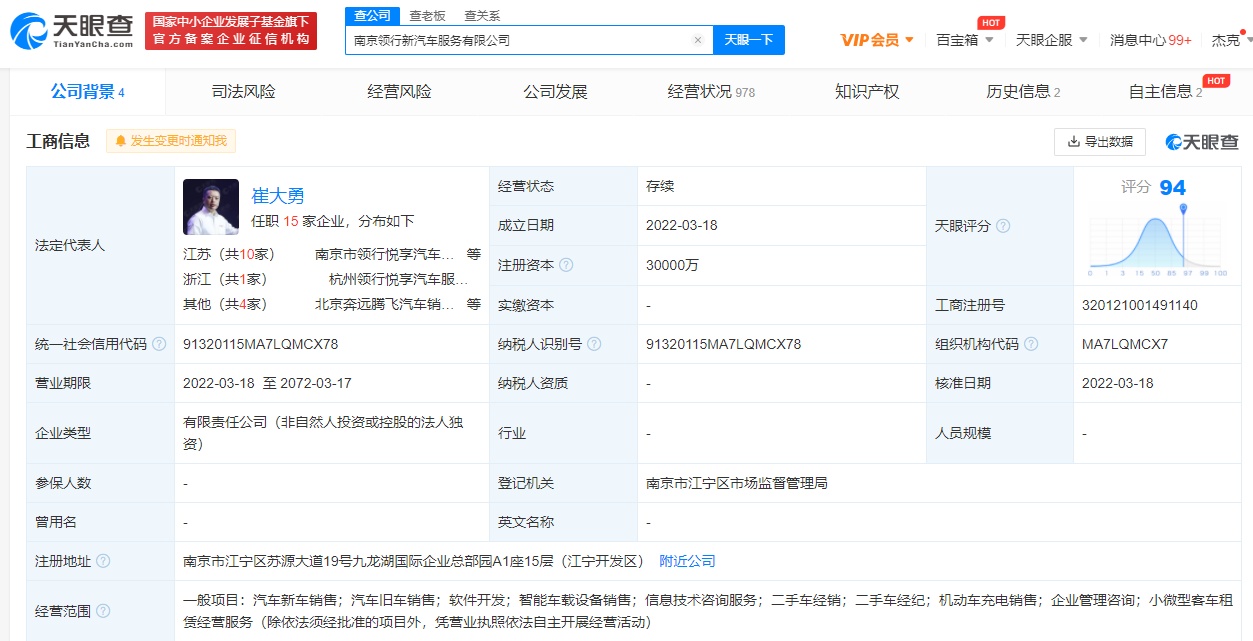Select the credit code 91320115MA7LQMCX78 under 统一社会信用代码
The image size is (1253, 641).
pos(261,344)
